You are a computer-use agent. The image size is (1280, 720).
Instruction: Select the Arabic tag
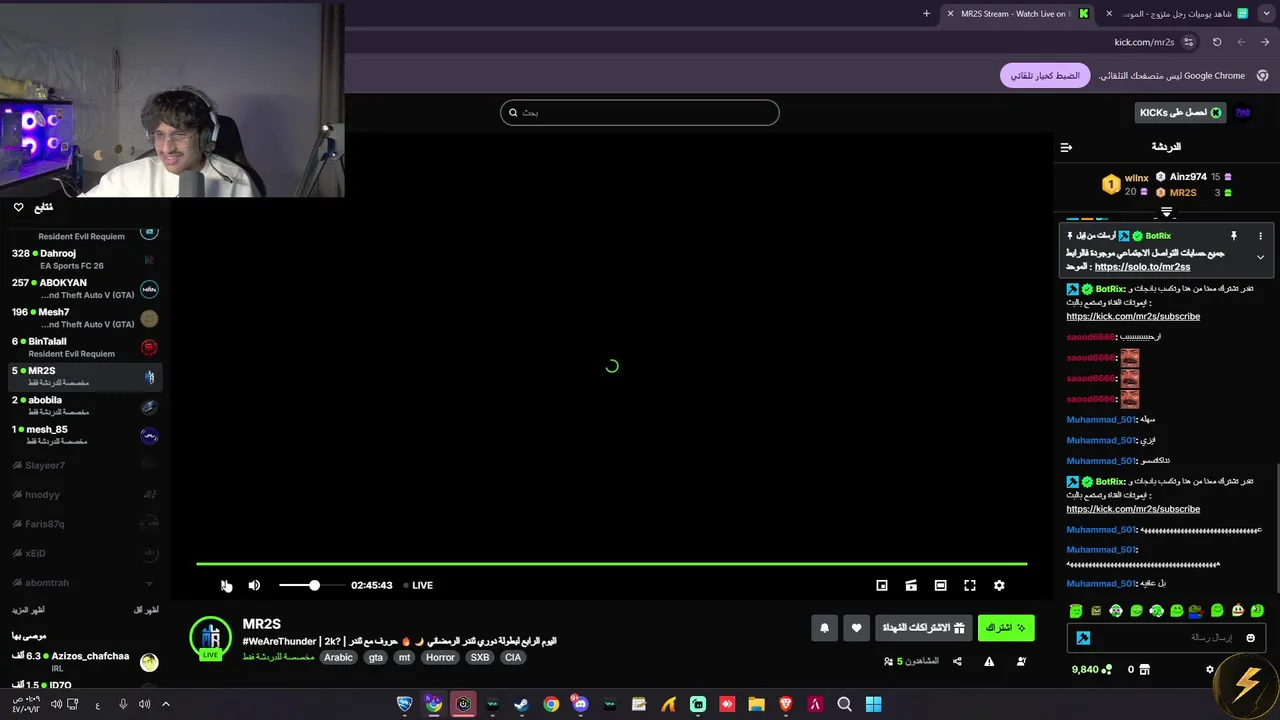pos(338,657)
